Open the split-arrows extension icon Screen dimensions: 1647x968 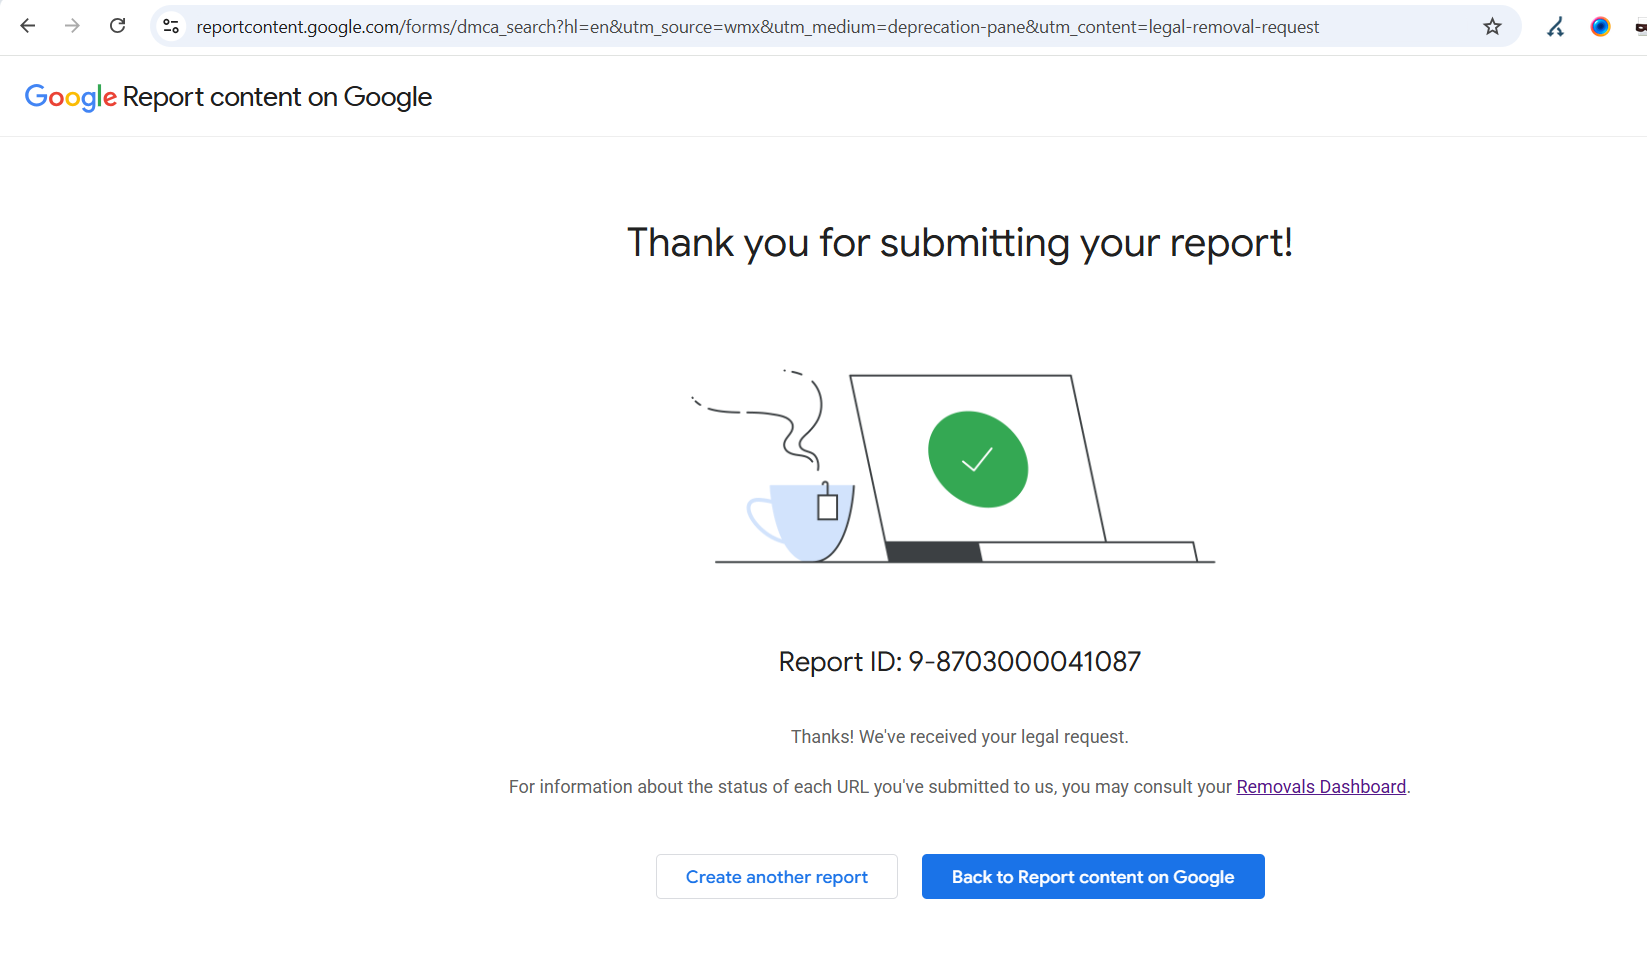pos(1555,27)
